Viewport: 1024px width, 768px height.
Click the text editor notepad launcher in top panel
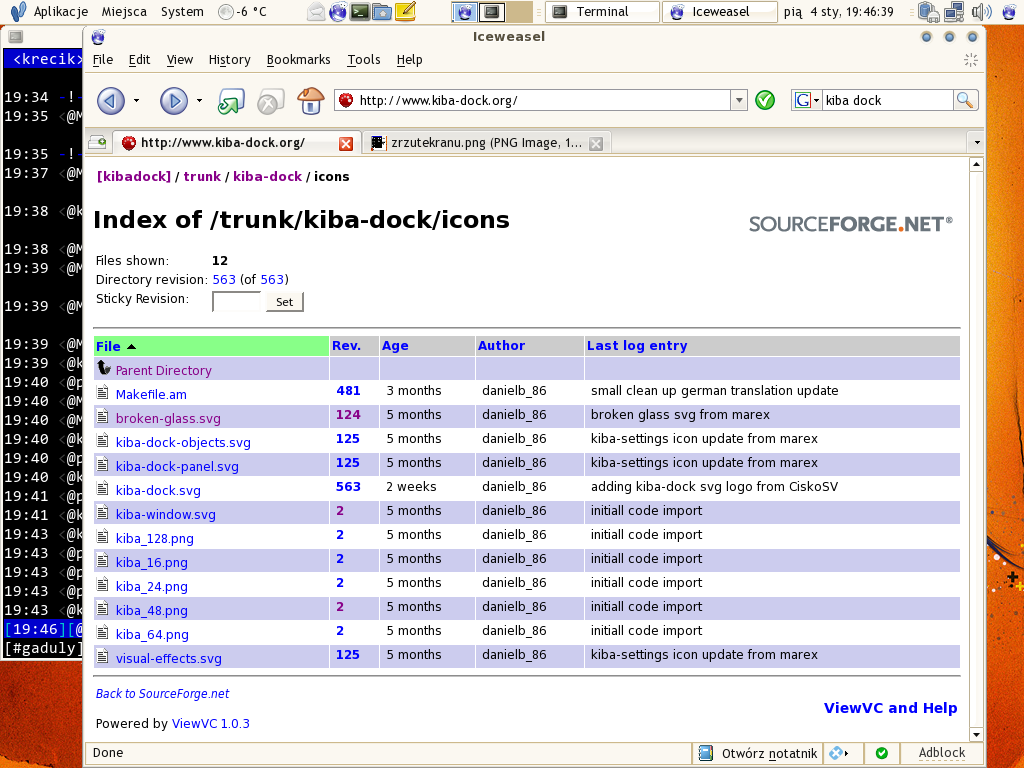406,11
